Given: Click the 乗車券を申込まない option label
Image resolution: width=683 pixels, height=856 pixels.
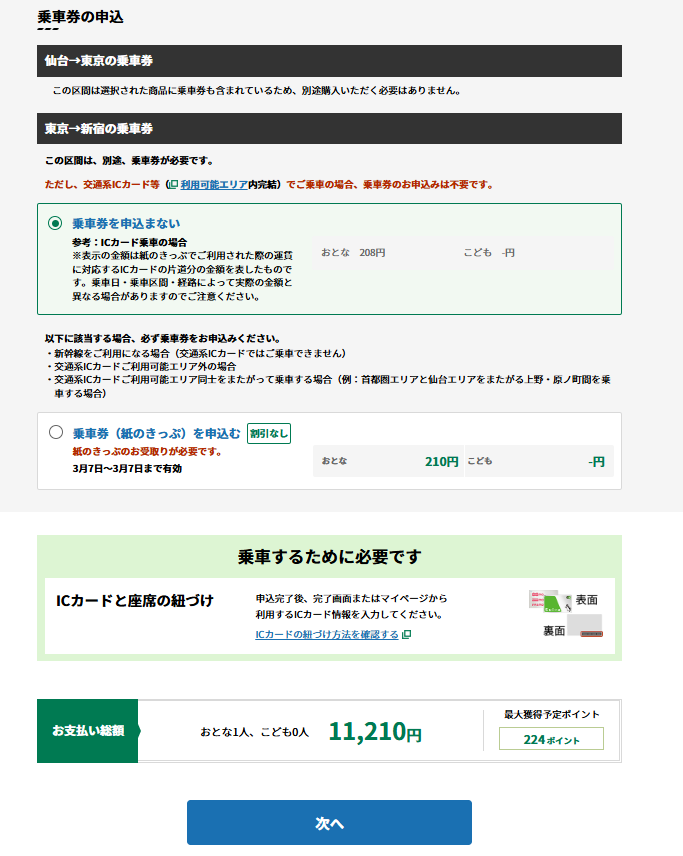Looking at the screenshot, I should tap(126, 223).
